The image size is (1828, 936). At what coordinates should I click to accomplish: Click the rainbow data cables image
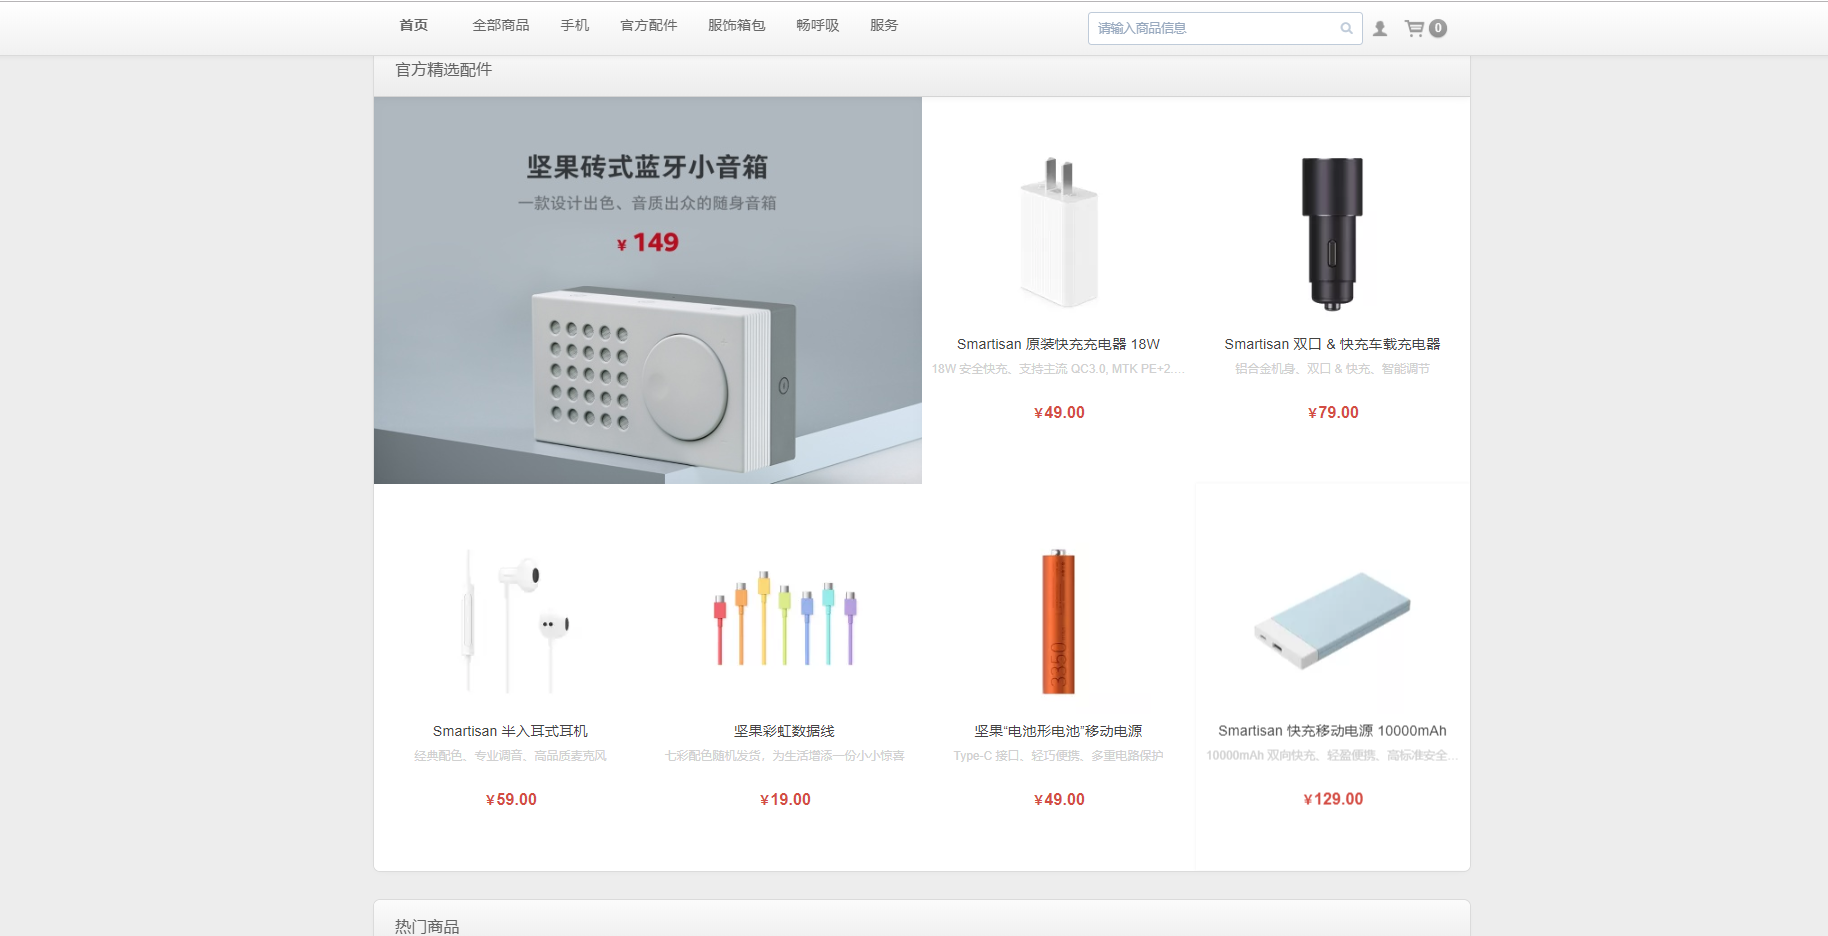785,620
